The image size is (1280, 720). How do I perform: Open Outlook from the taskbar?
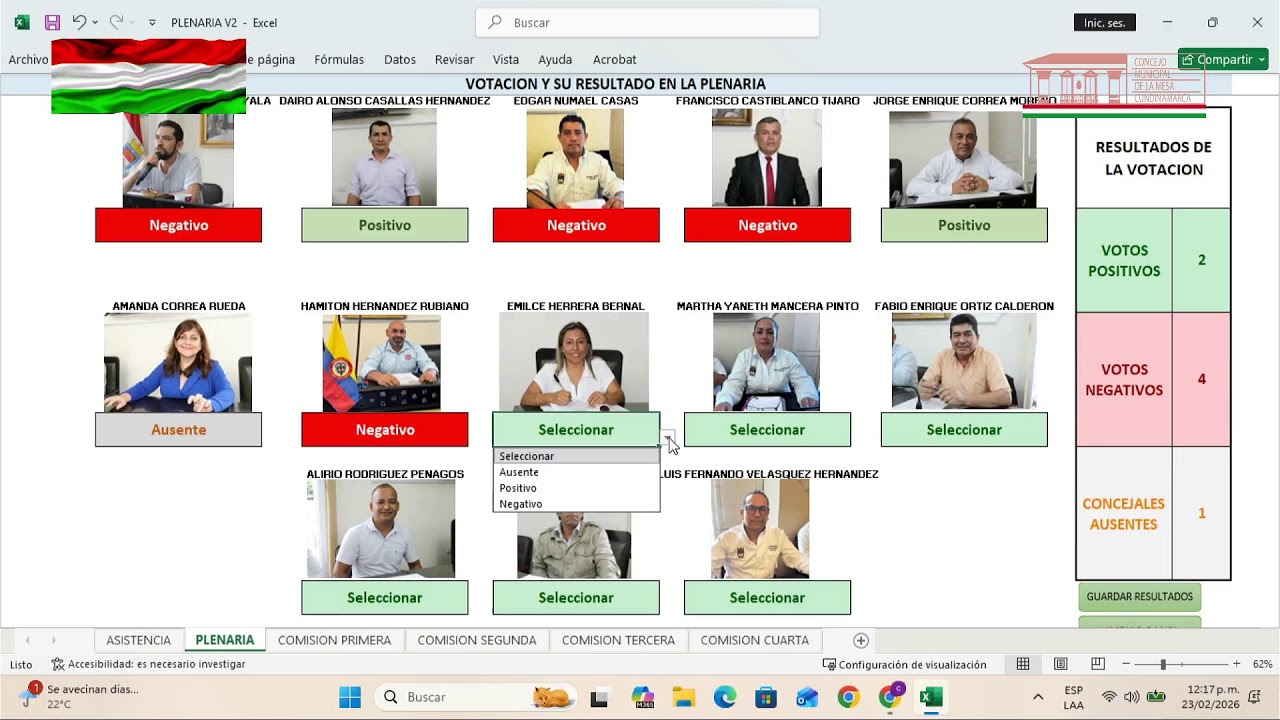tap(807, 697)
